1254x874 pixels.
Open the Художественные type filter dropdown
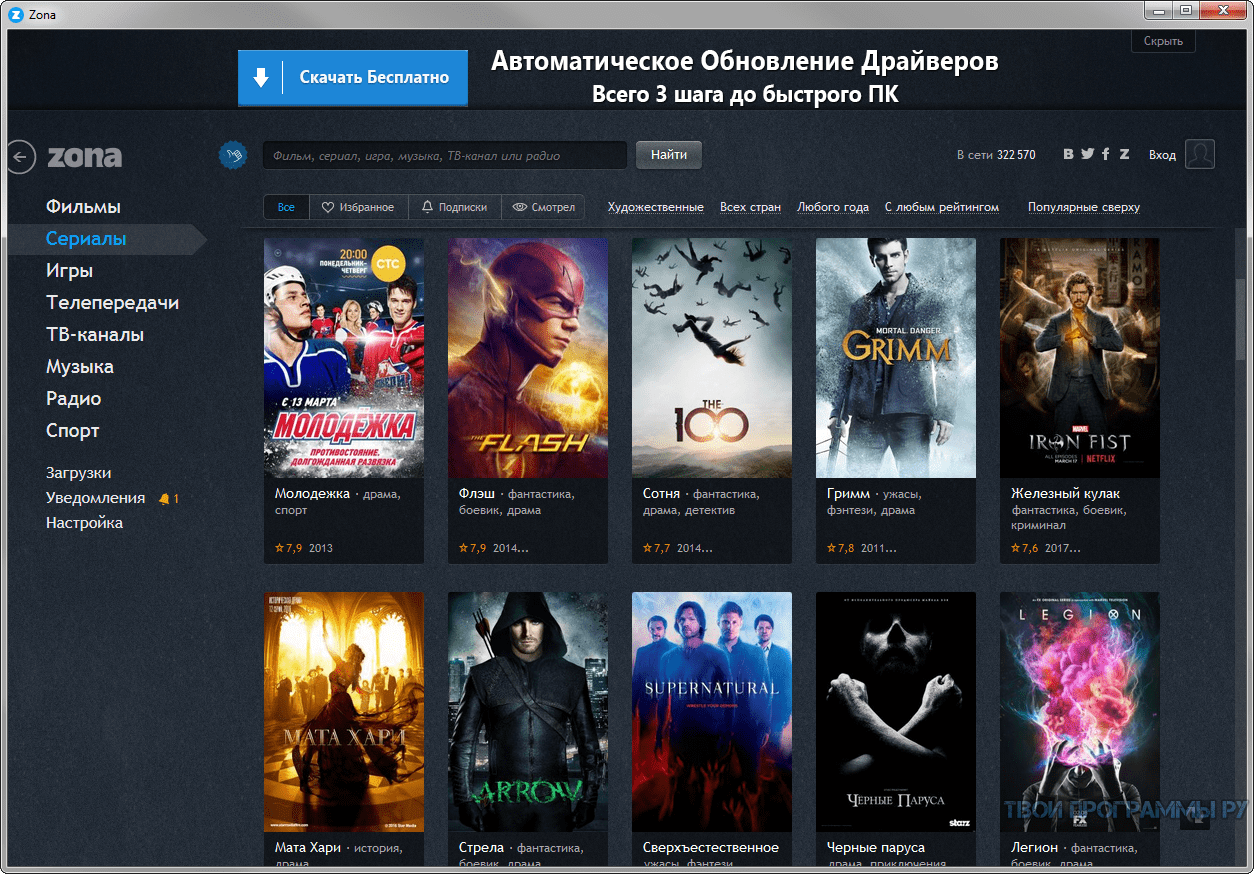click(656, 207)
